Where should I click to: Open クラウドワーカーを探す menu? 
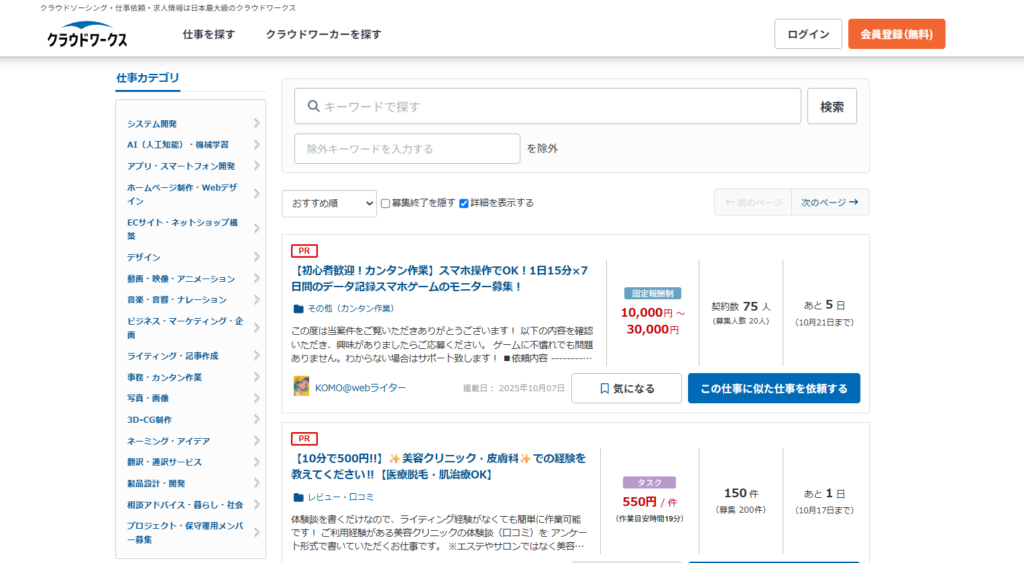(323, 34)
